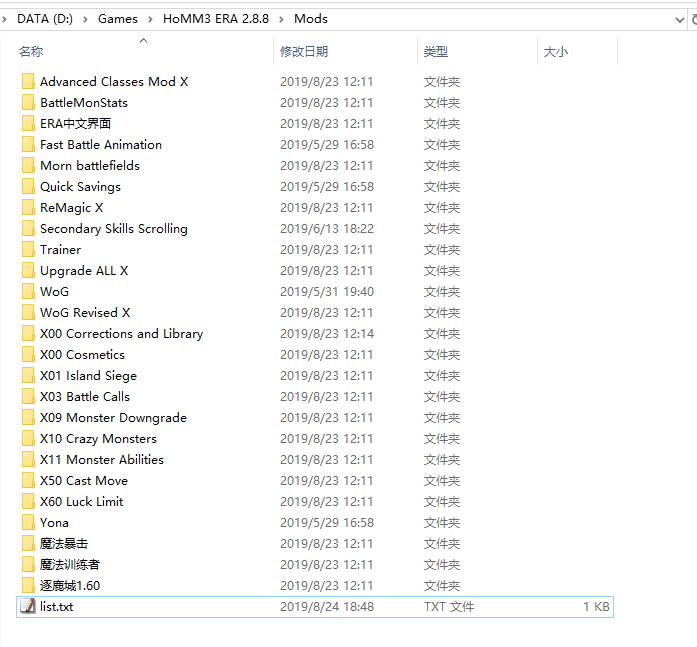Click the X50 Cast Move folder icon
Screen dimensions: 697x647
point(28,480)
